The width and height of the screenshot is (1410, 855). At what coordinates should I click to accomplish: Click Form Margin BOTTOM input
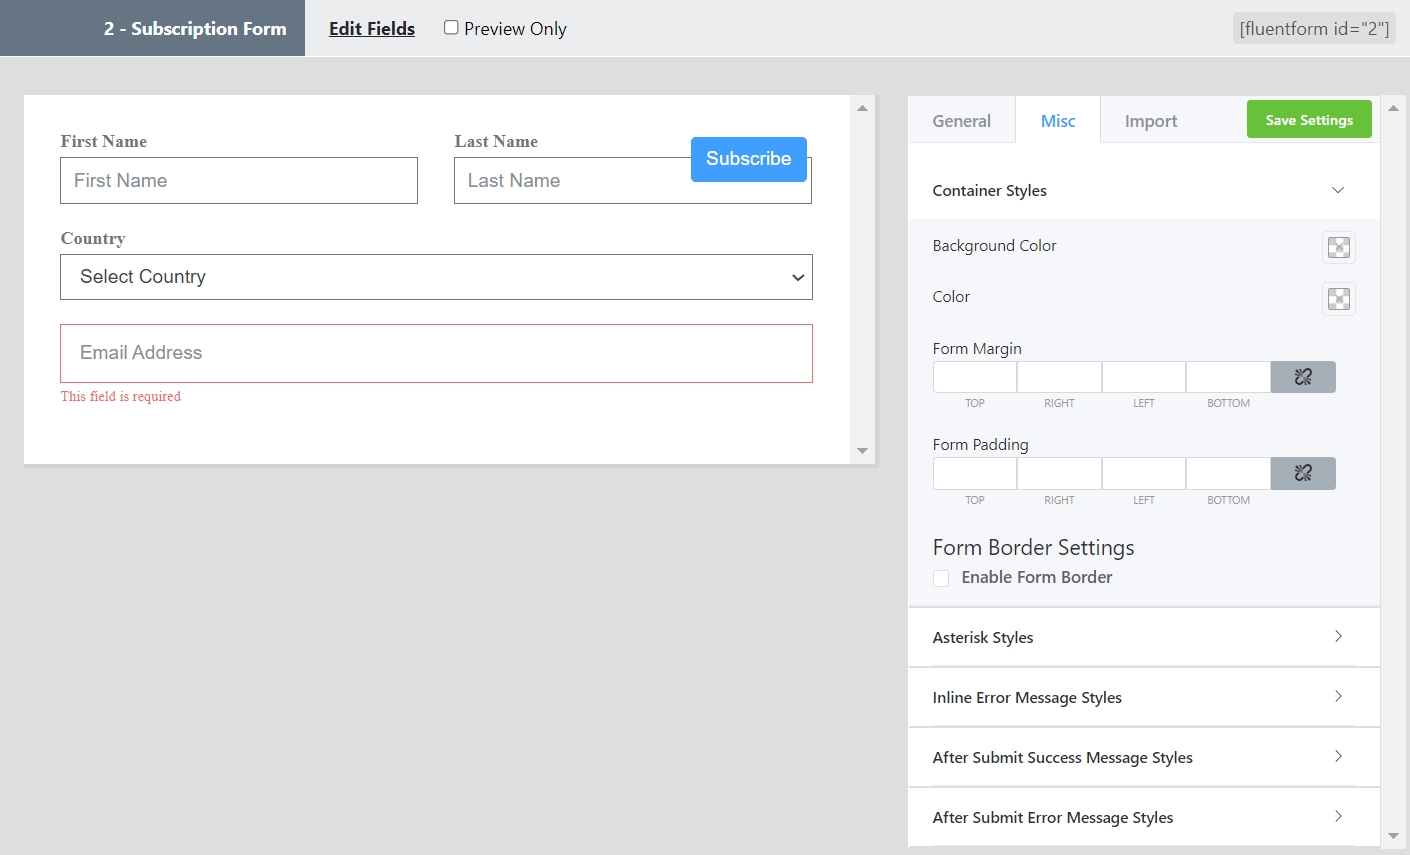coord(1228,377)
